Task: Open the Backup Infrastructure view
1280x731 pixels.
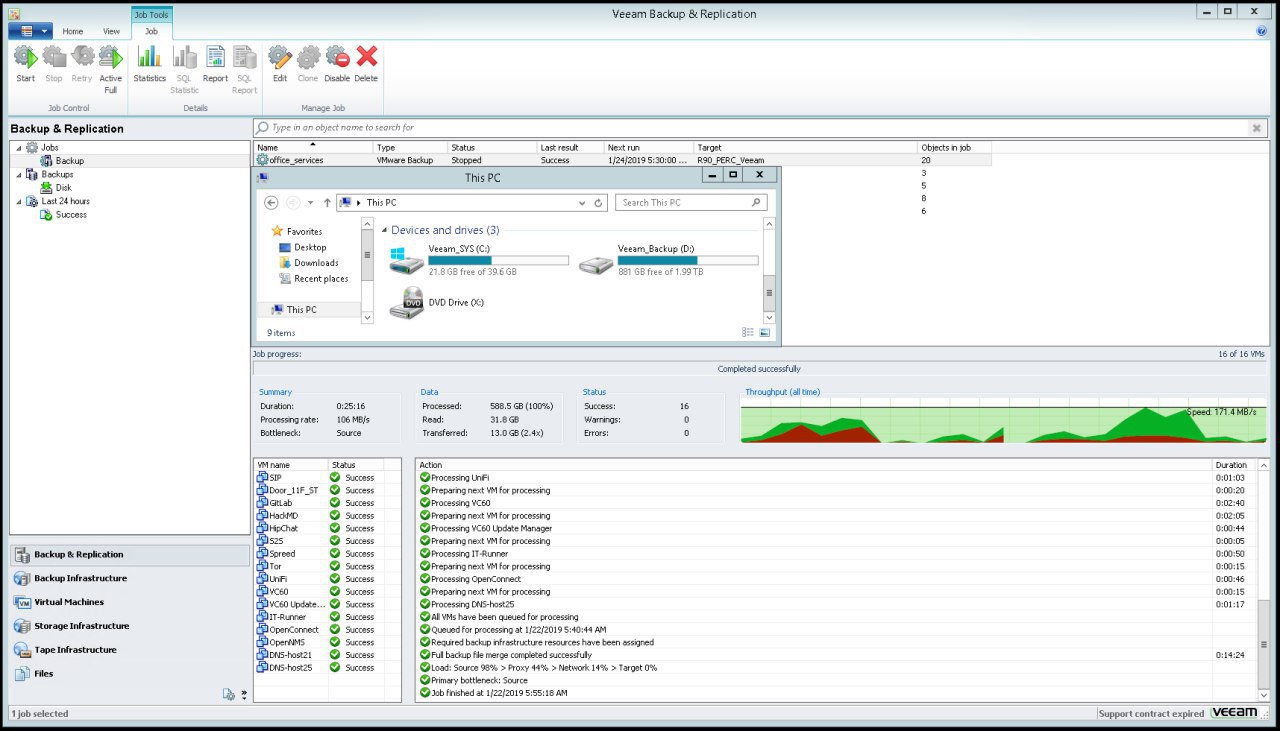Action: [129, 578]
